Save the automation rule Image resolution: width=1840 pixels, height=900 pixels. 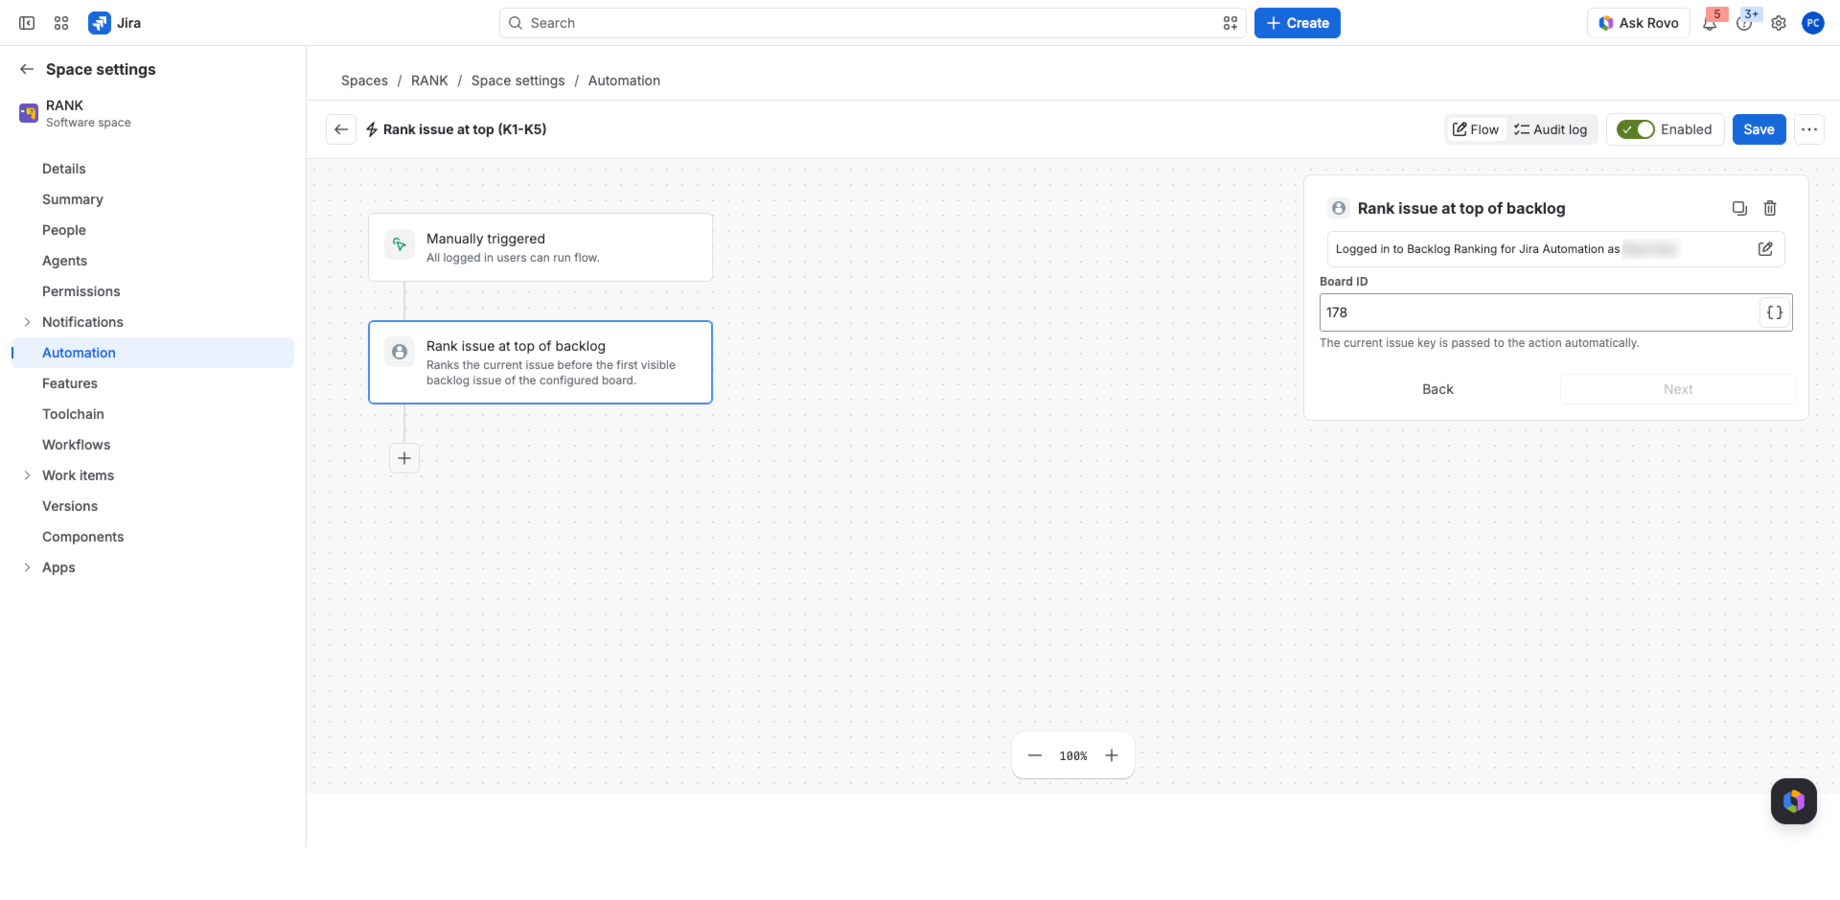click(x=1758, y=129)
